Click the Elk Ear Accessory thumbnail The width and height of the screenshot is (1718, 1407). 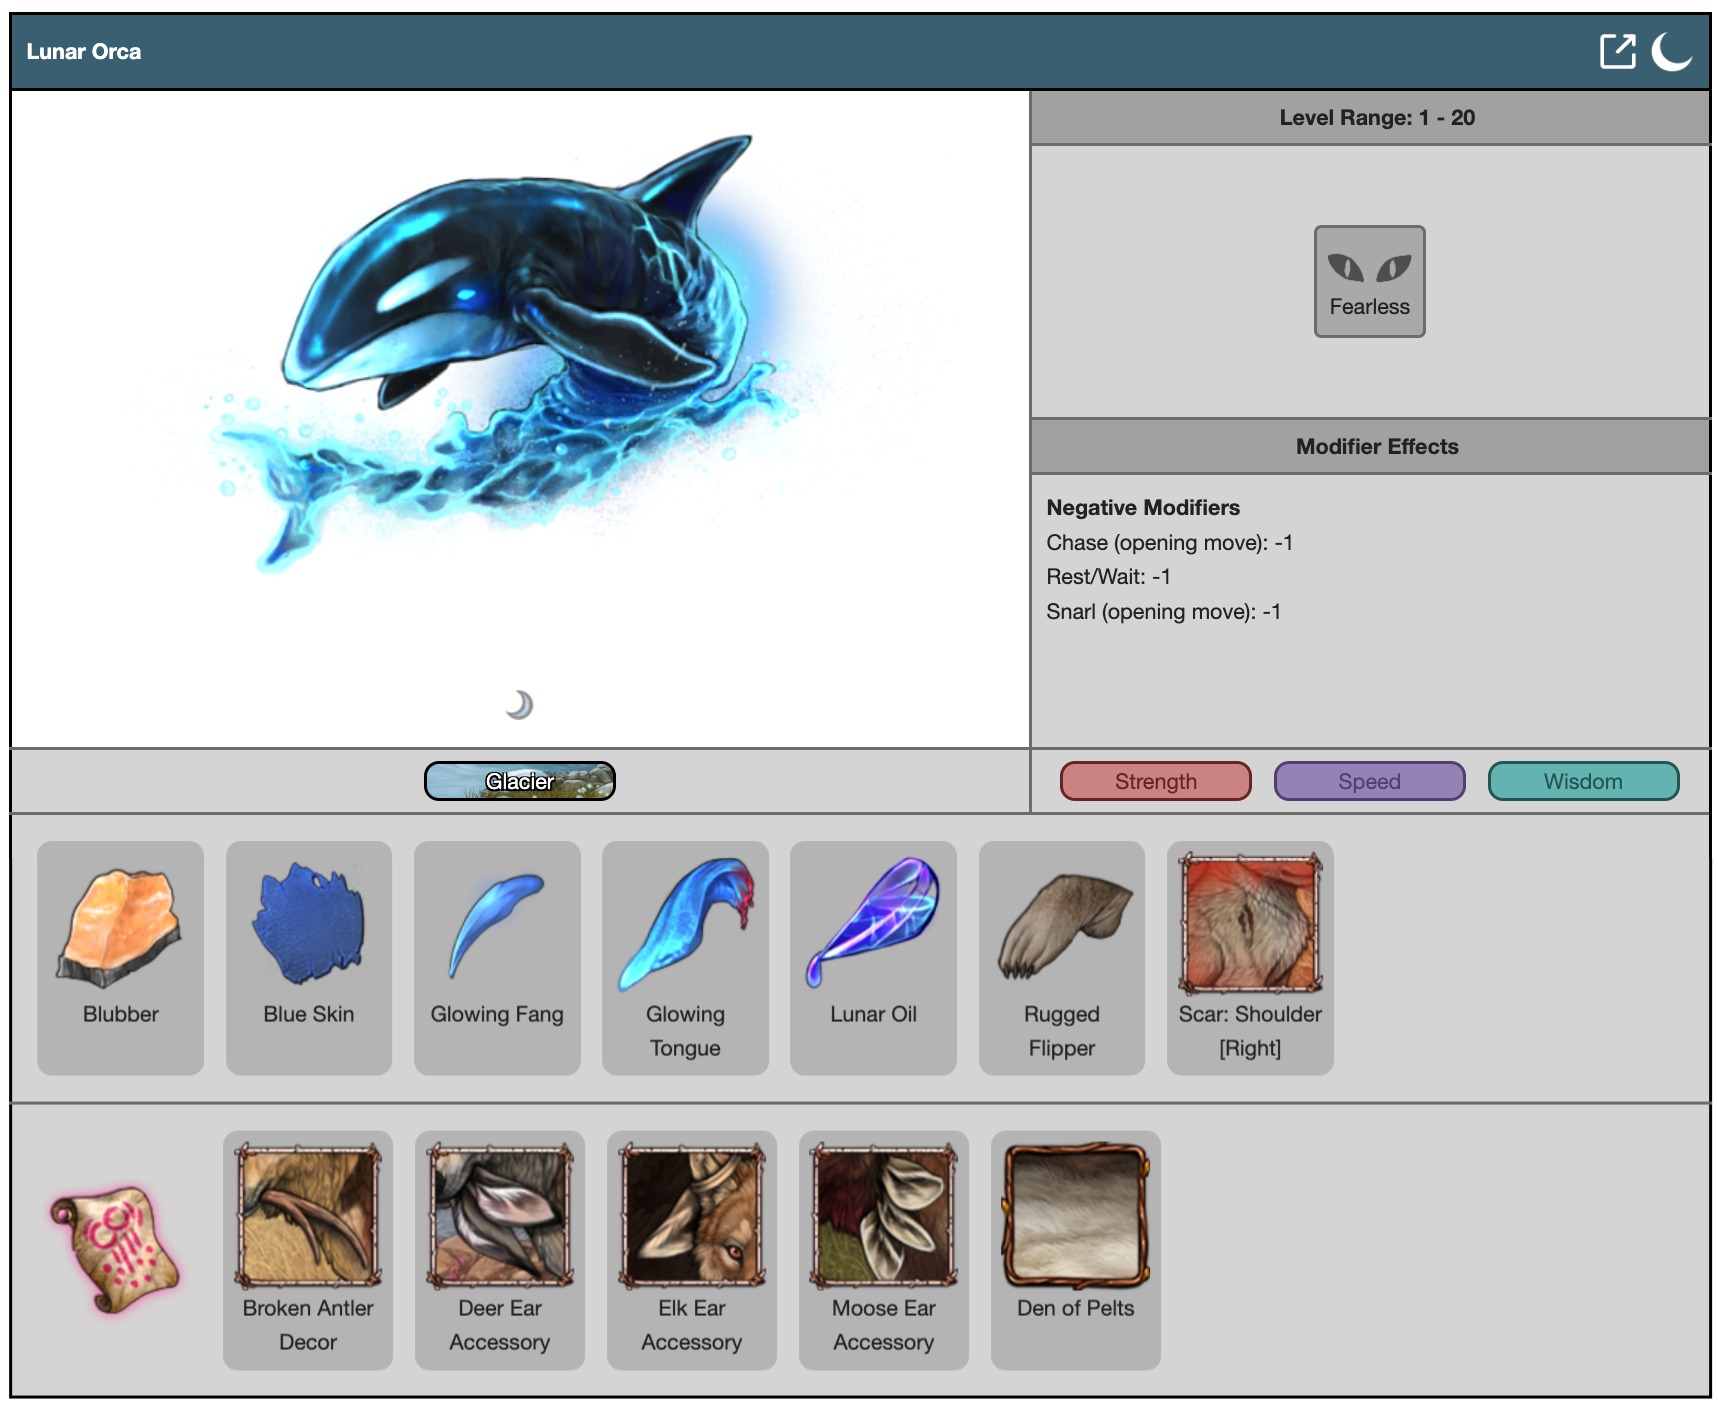point(691,1216)
